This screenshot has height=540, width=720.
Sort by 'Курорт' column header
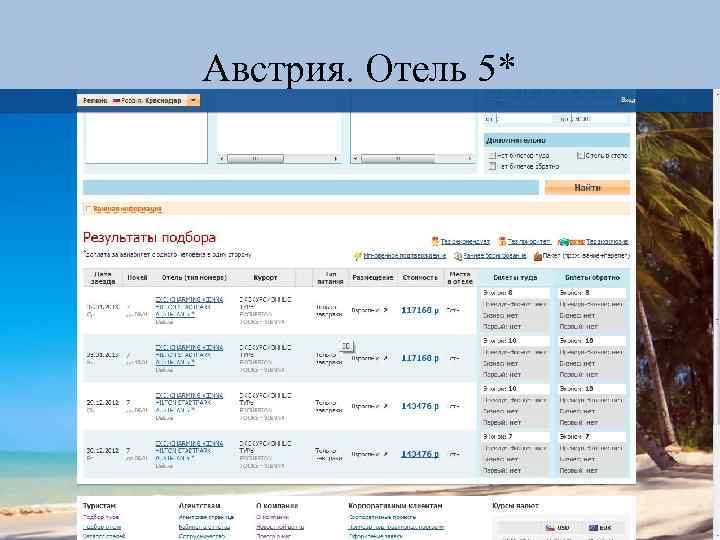pos(265,277)
